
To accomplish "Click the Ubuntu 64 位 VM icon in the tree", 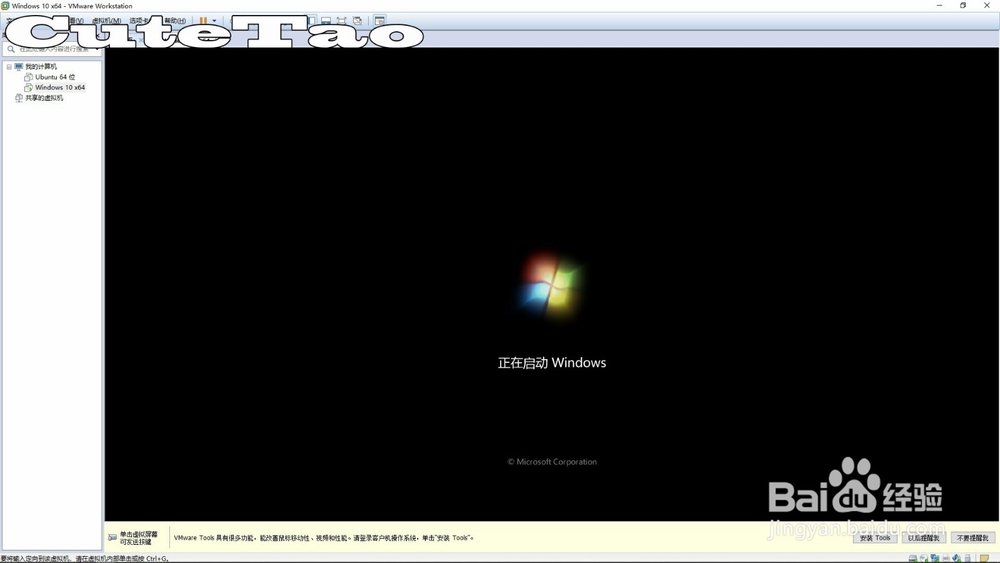I will coord(28,77).
